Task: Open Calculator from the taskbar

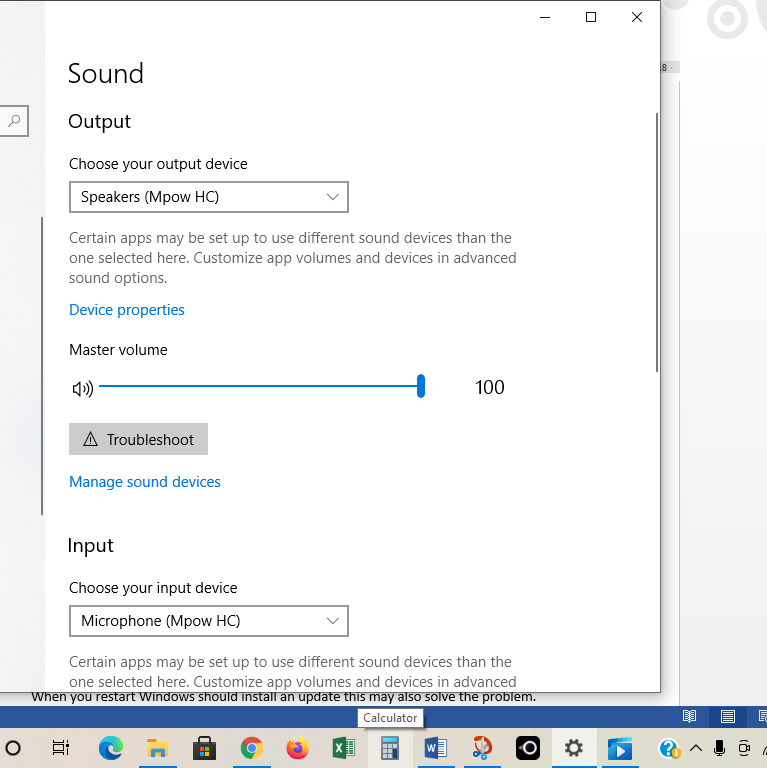Action: (390, 748)
